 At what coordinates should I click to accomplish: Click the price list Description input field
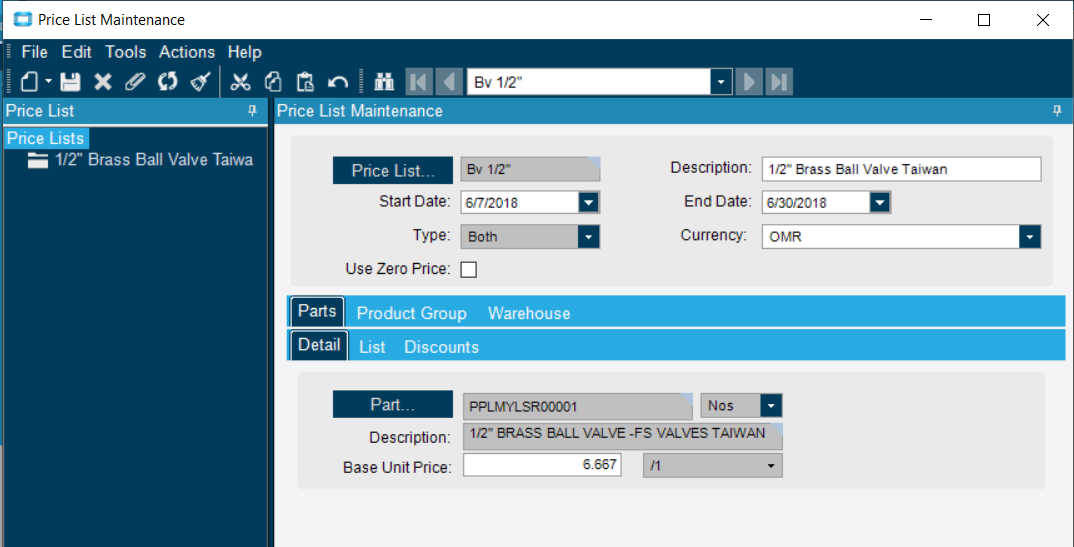click(x=901, y=169)
